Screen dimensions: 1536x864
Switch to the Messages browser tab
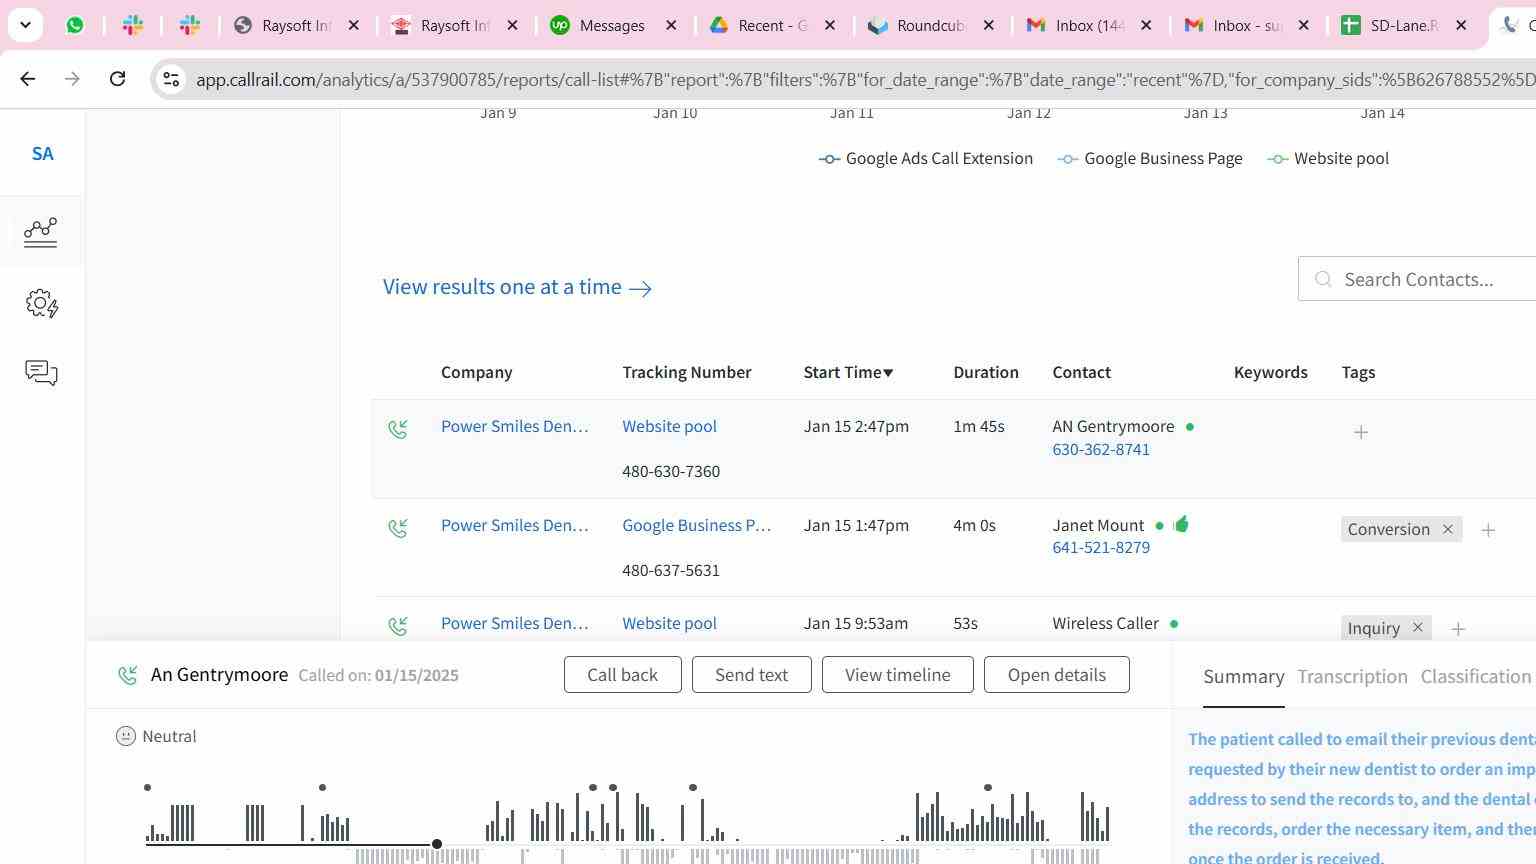pos(613,25)
